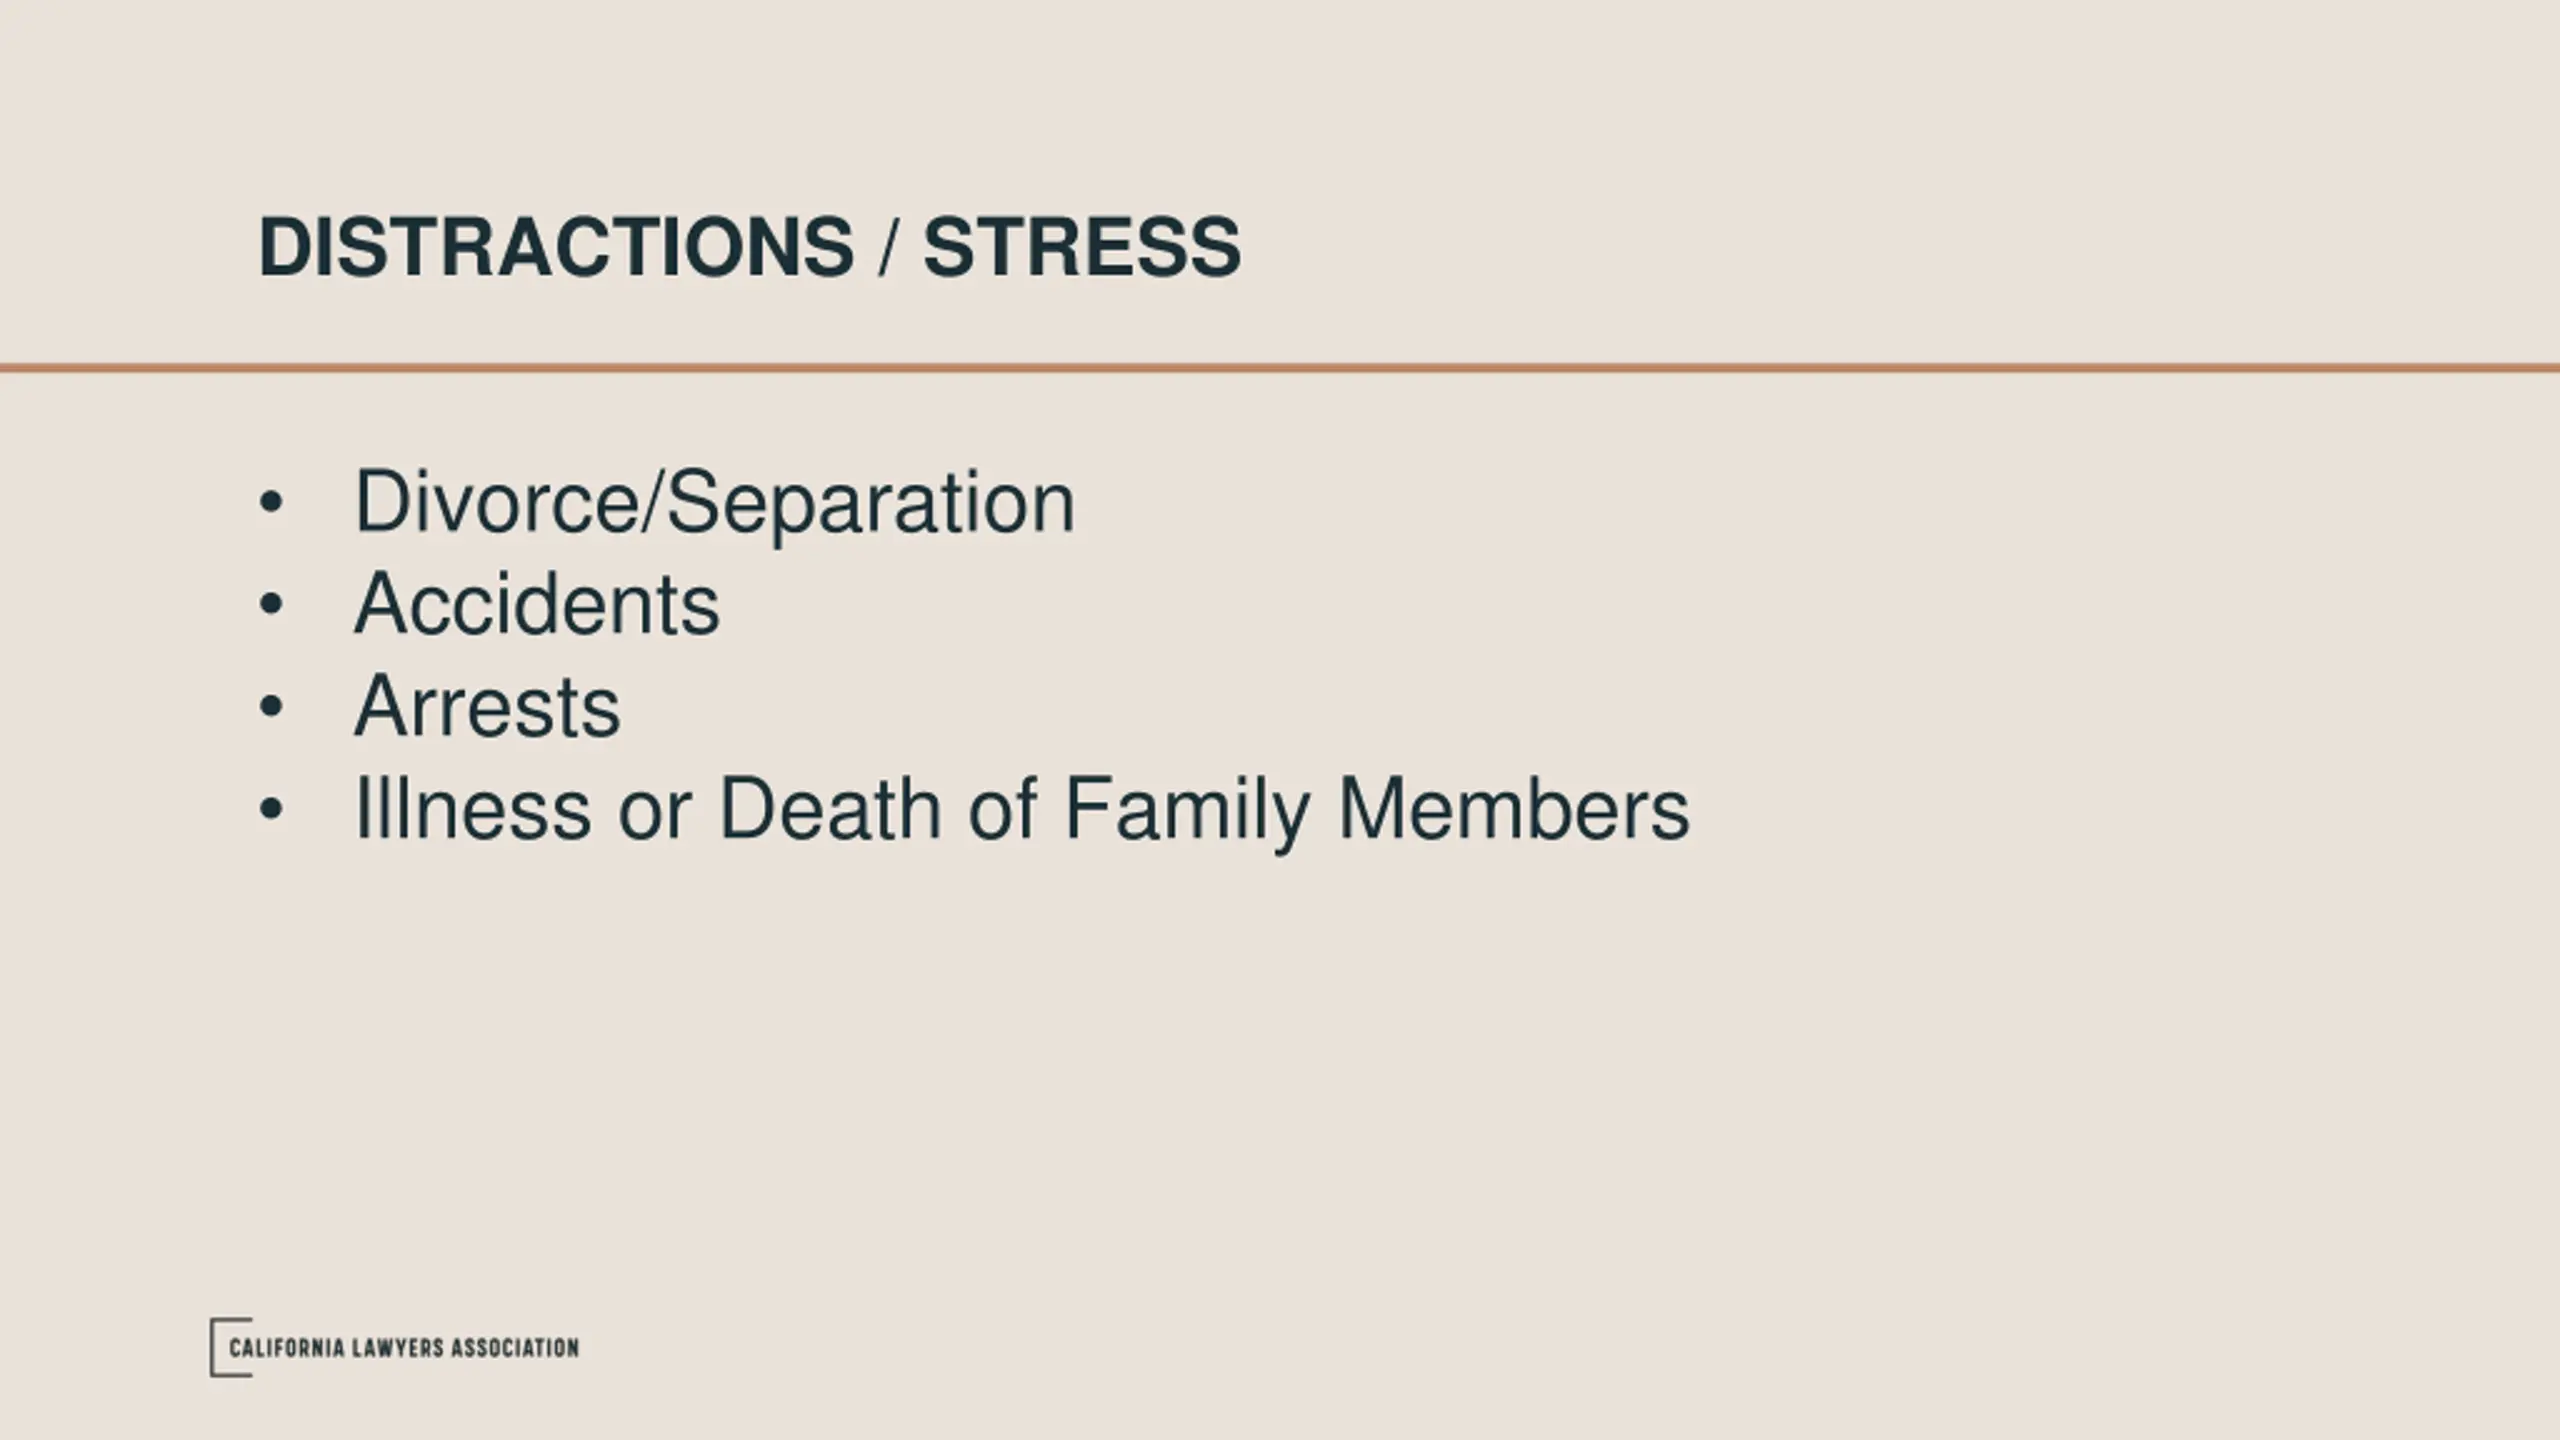Select the bullet dot beside Divorce/Separation

[x=271, y=502]
